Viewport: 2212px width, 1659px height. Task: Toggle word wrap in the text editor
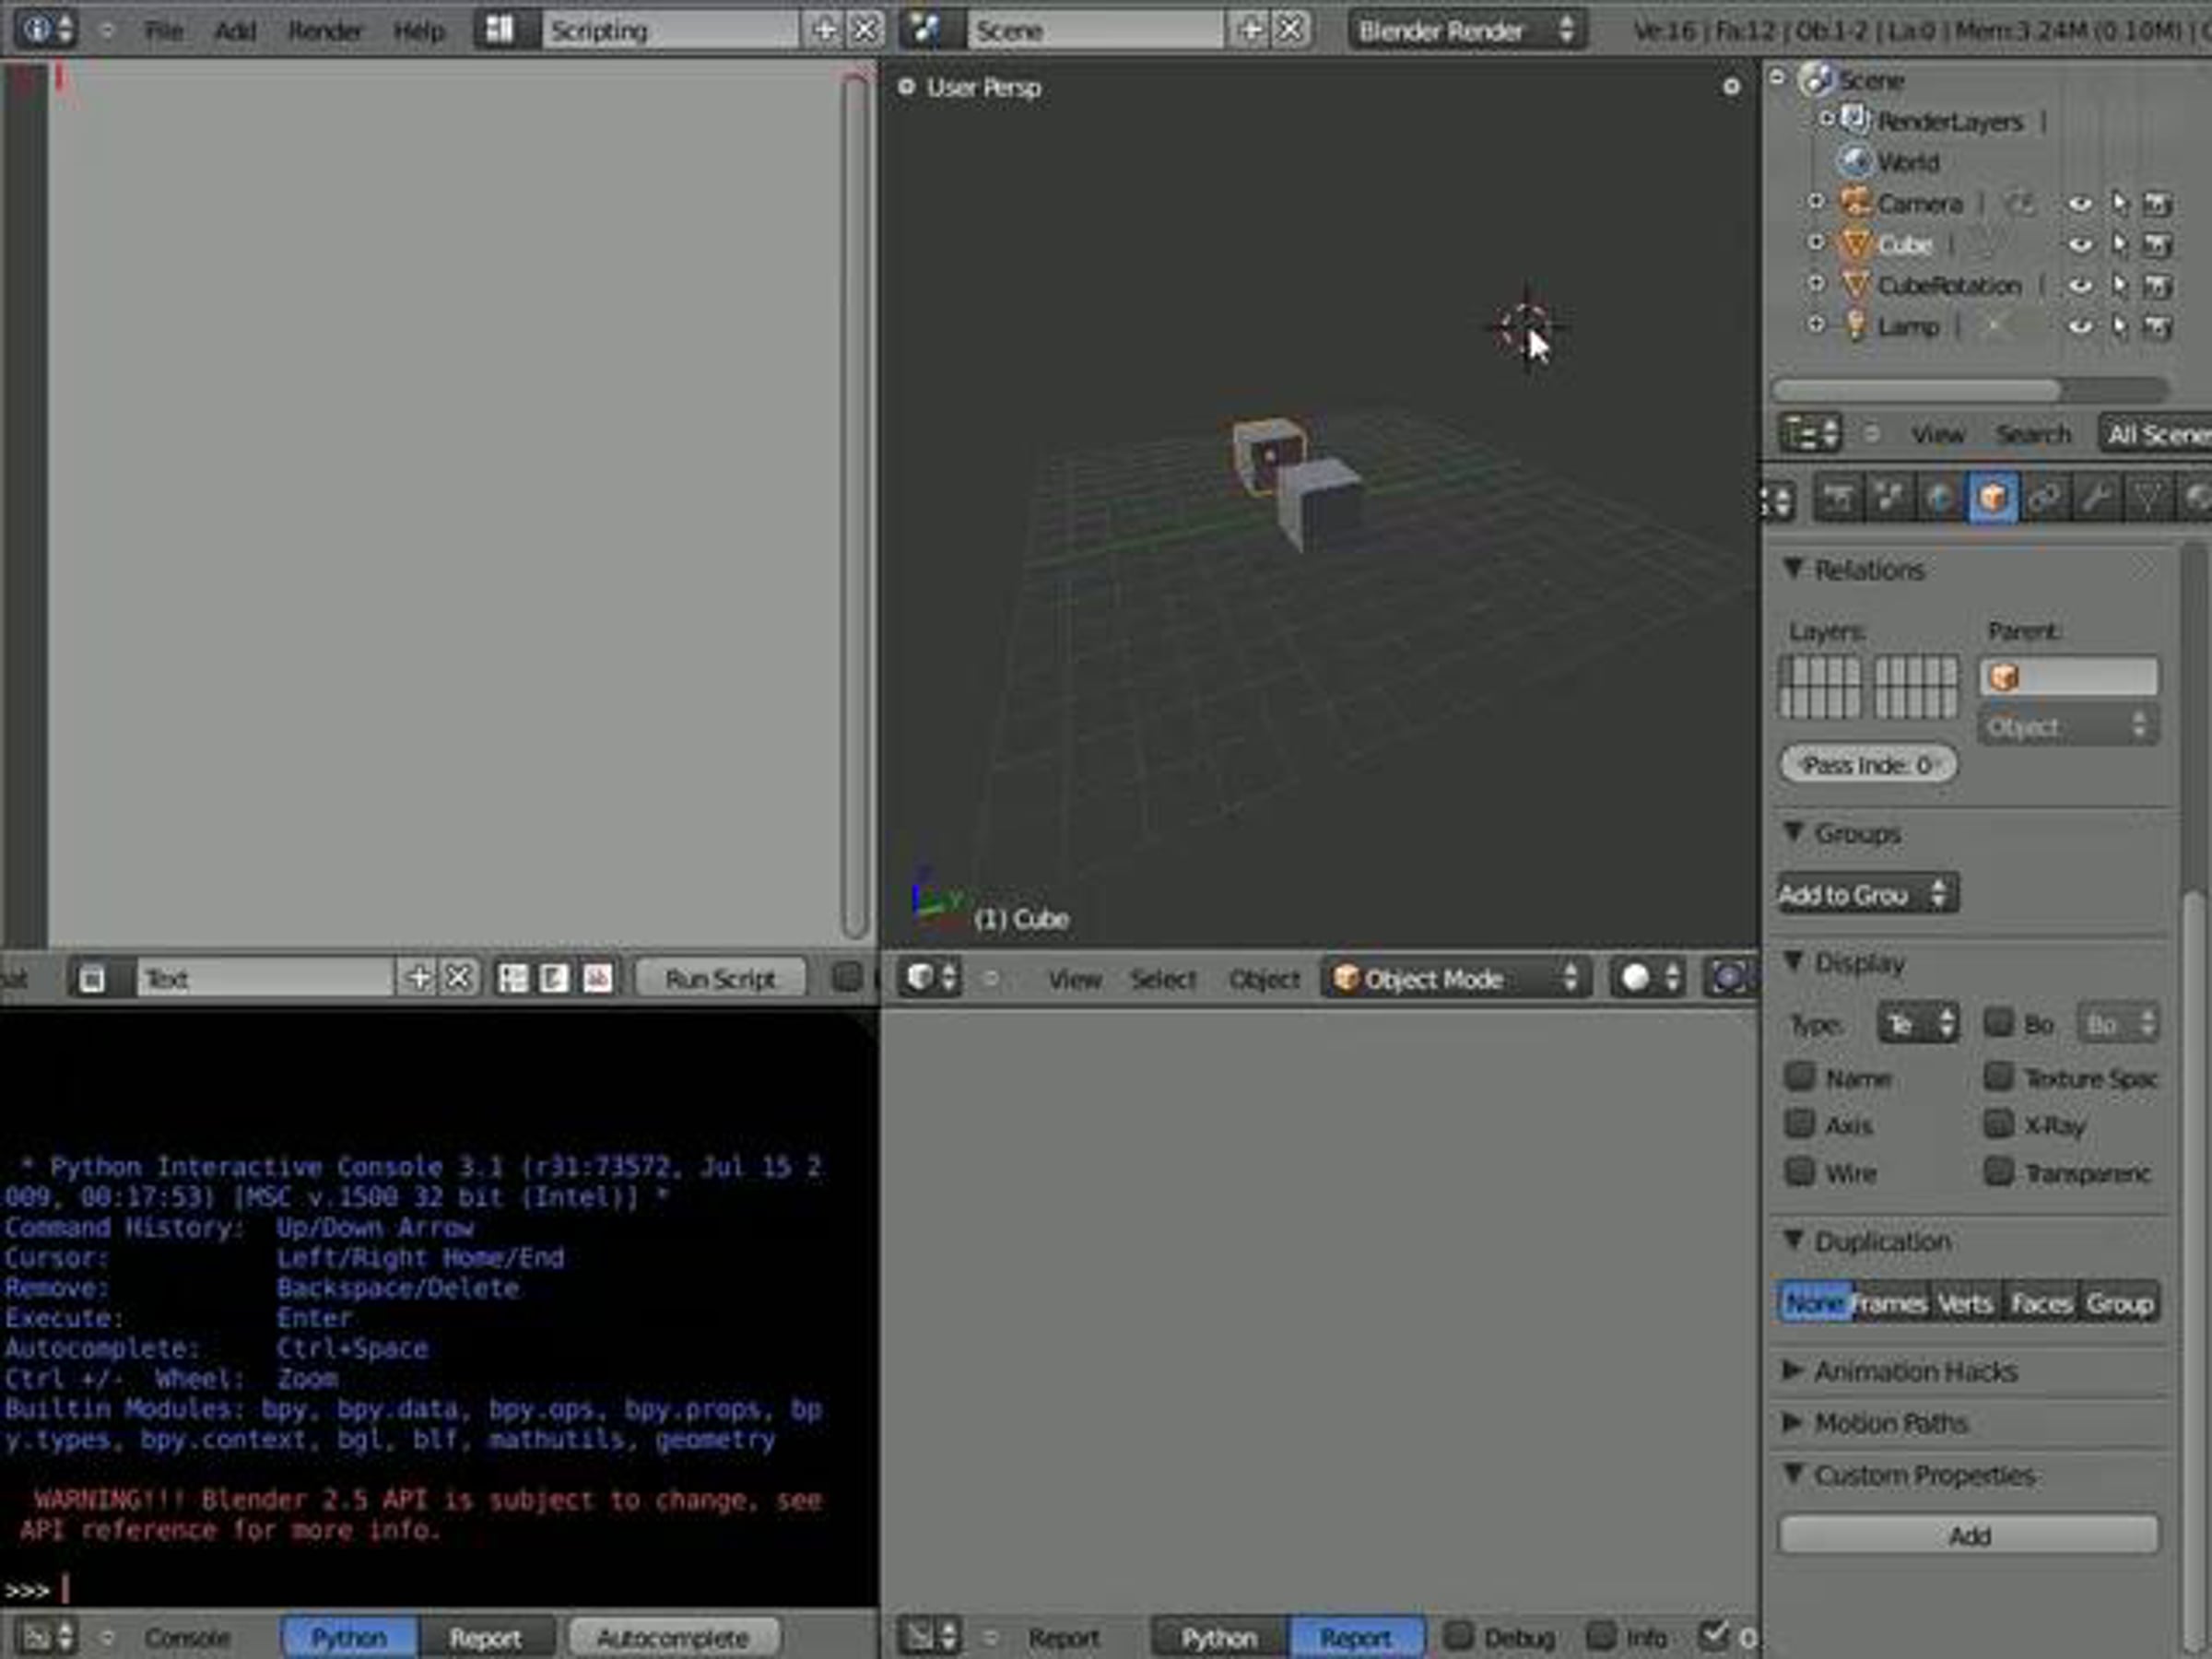[x=555, y=978]
